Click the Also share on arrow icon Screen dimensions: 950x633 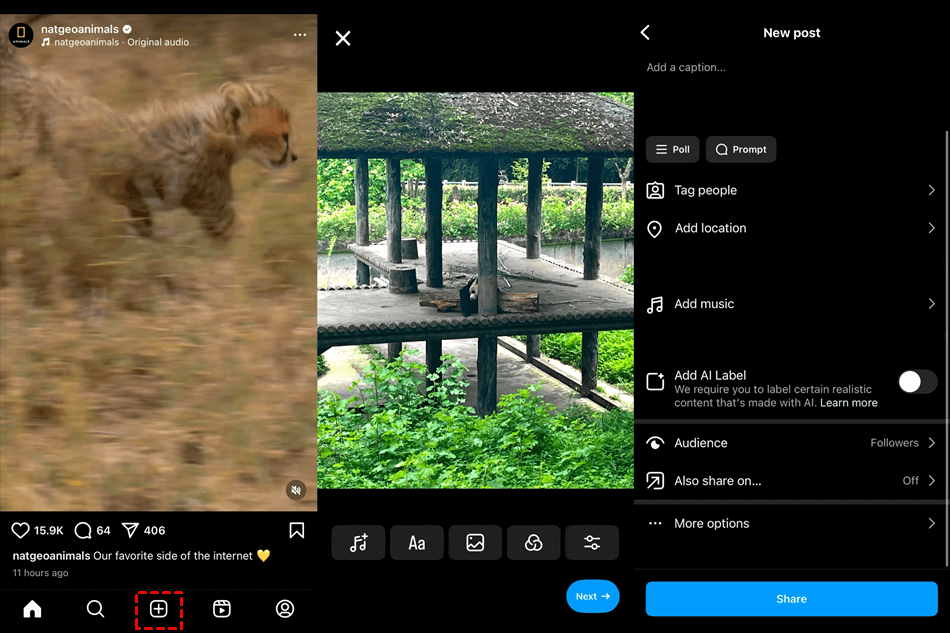click(x=655, y=480)
